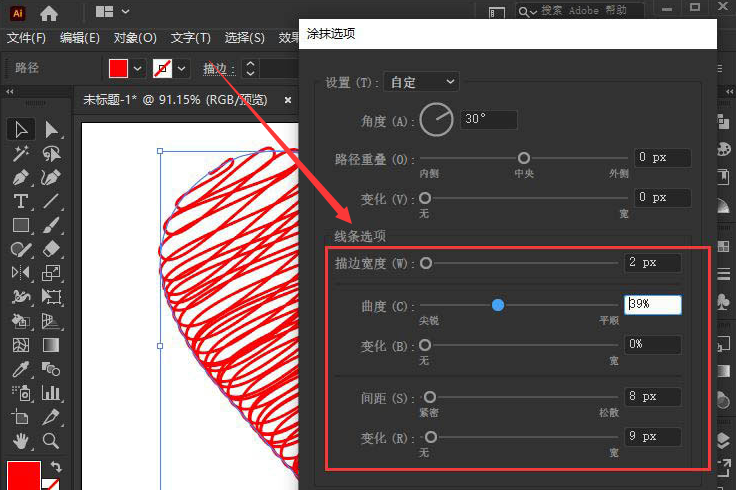This screenshot has width=736, height=490.
Task: Click the 描边 stroke panel link
Action: point(219,69)
